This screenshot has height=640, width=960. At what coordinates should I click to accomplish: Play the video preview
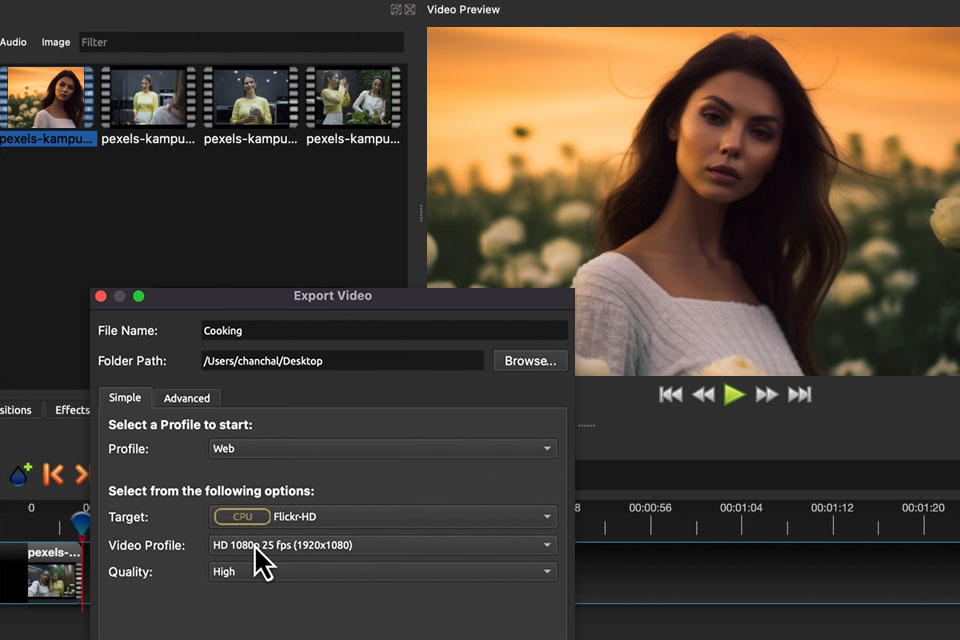pyautogui.click(x=734, y=394)
